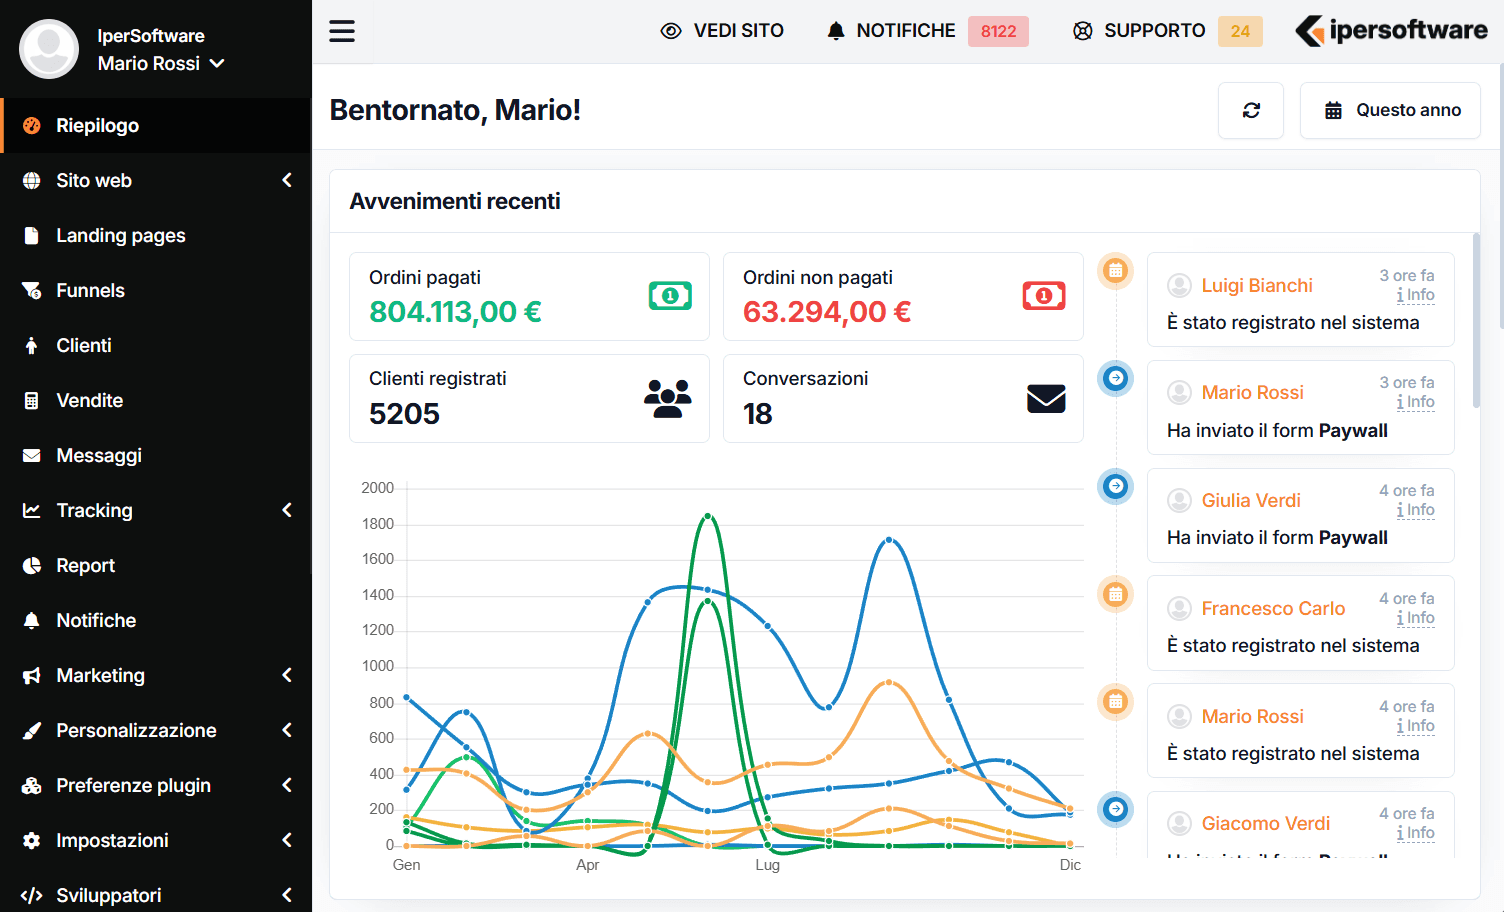The image size is (1504, 912).
Task: Open NOTIFICHE with 8122 badge
Action: click(927, 31)
